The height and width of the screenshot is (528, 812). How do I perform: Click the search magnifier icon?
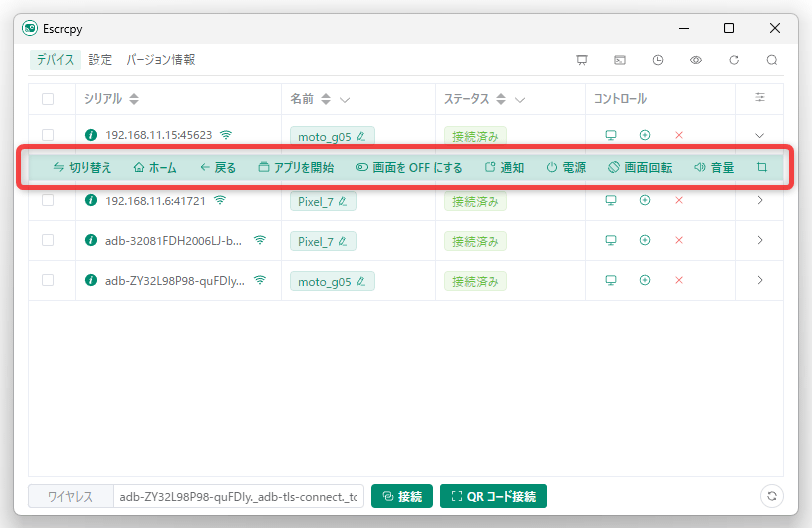coord(772,60)
